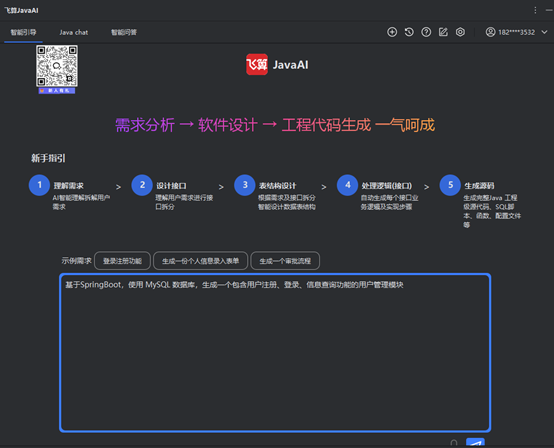Select step 2 设计接口 circle
This screenshot has height=448, width=554.
click(x=142, y=185)
